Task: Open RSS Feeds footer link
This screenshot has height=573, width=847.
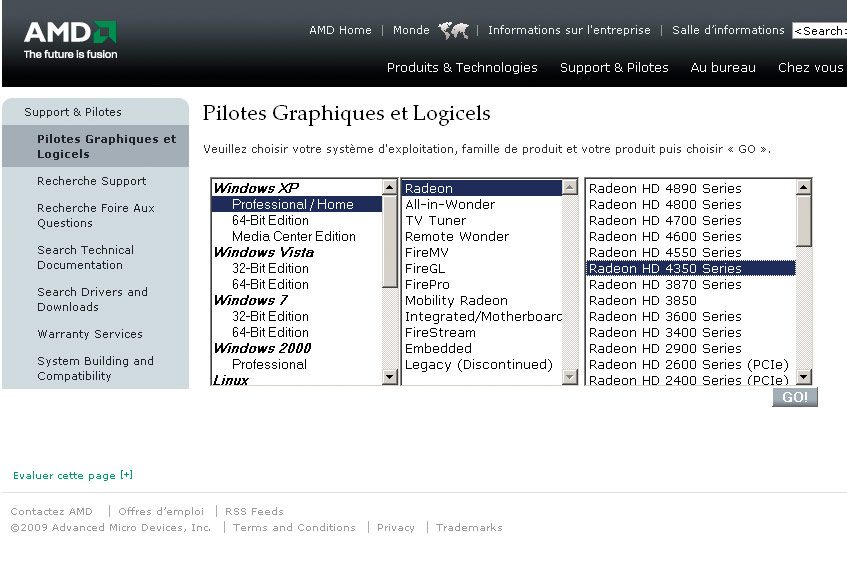Action: point(254,511)
